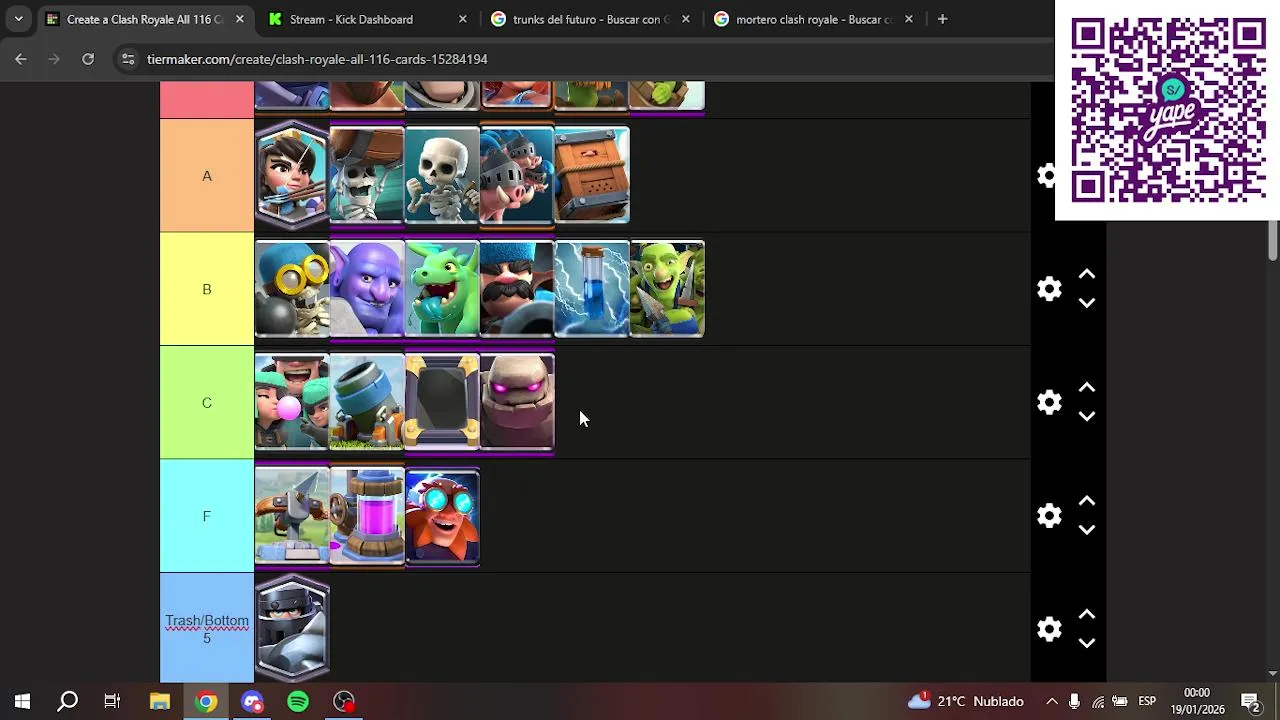This screenshot has height=720, width=1280.
Task: Close the Kick Dashboard tab
Action: (x=462, y=19)
